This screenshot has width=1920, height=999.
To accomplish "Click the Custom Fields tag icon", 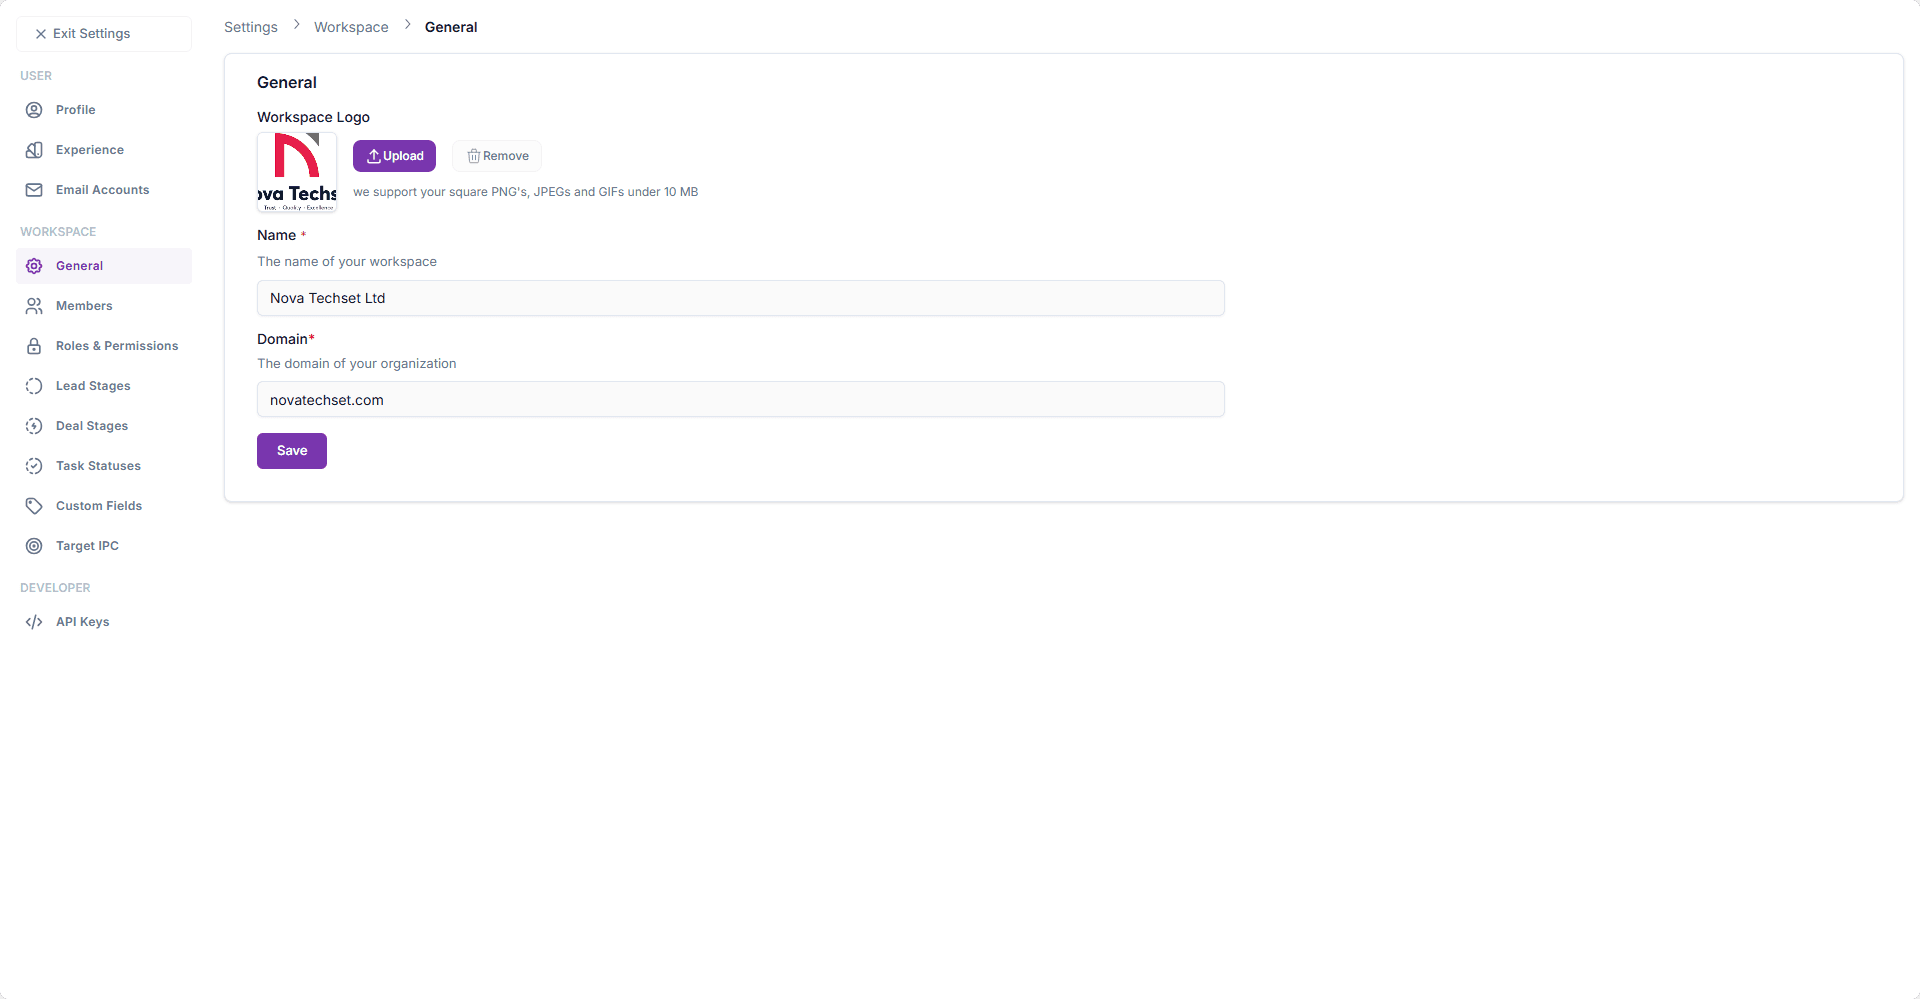I will tap(34, 506).
